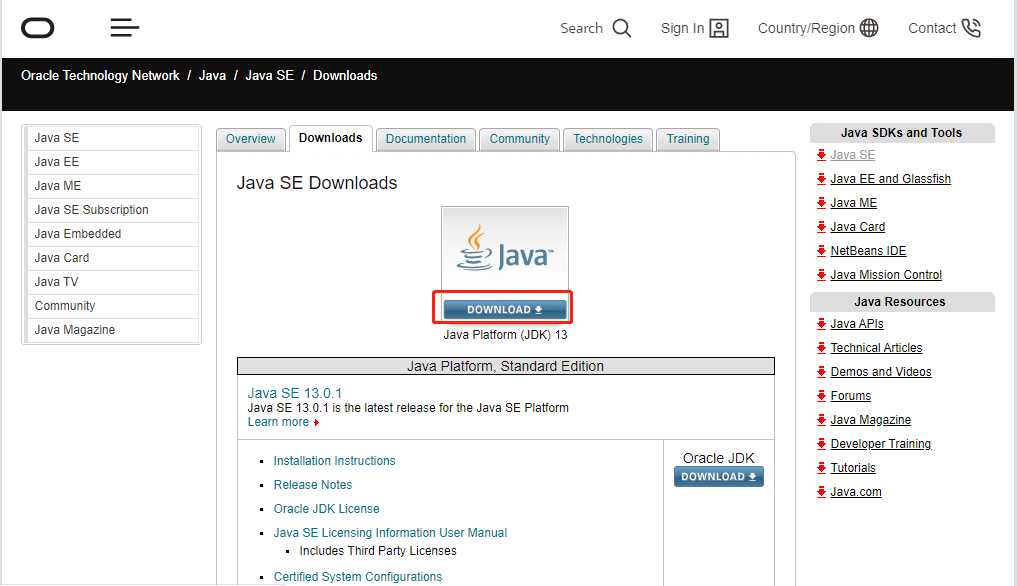
Task: Click the Java Platform (JDK) 13 DOWNLOAD button
Action: coord(505,310)
